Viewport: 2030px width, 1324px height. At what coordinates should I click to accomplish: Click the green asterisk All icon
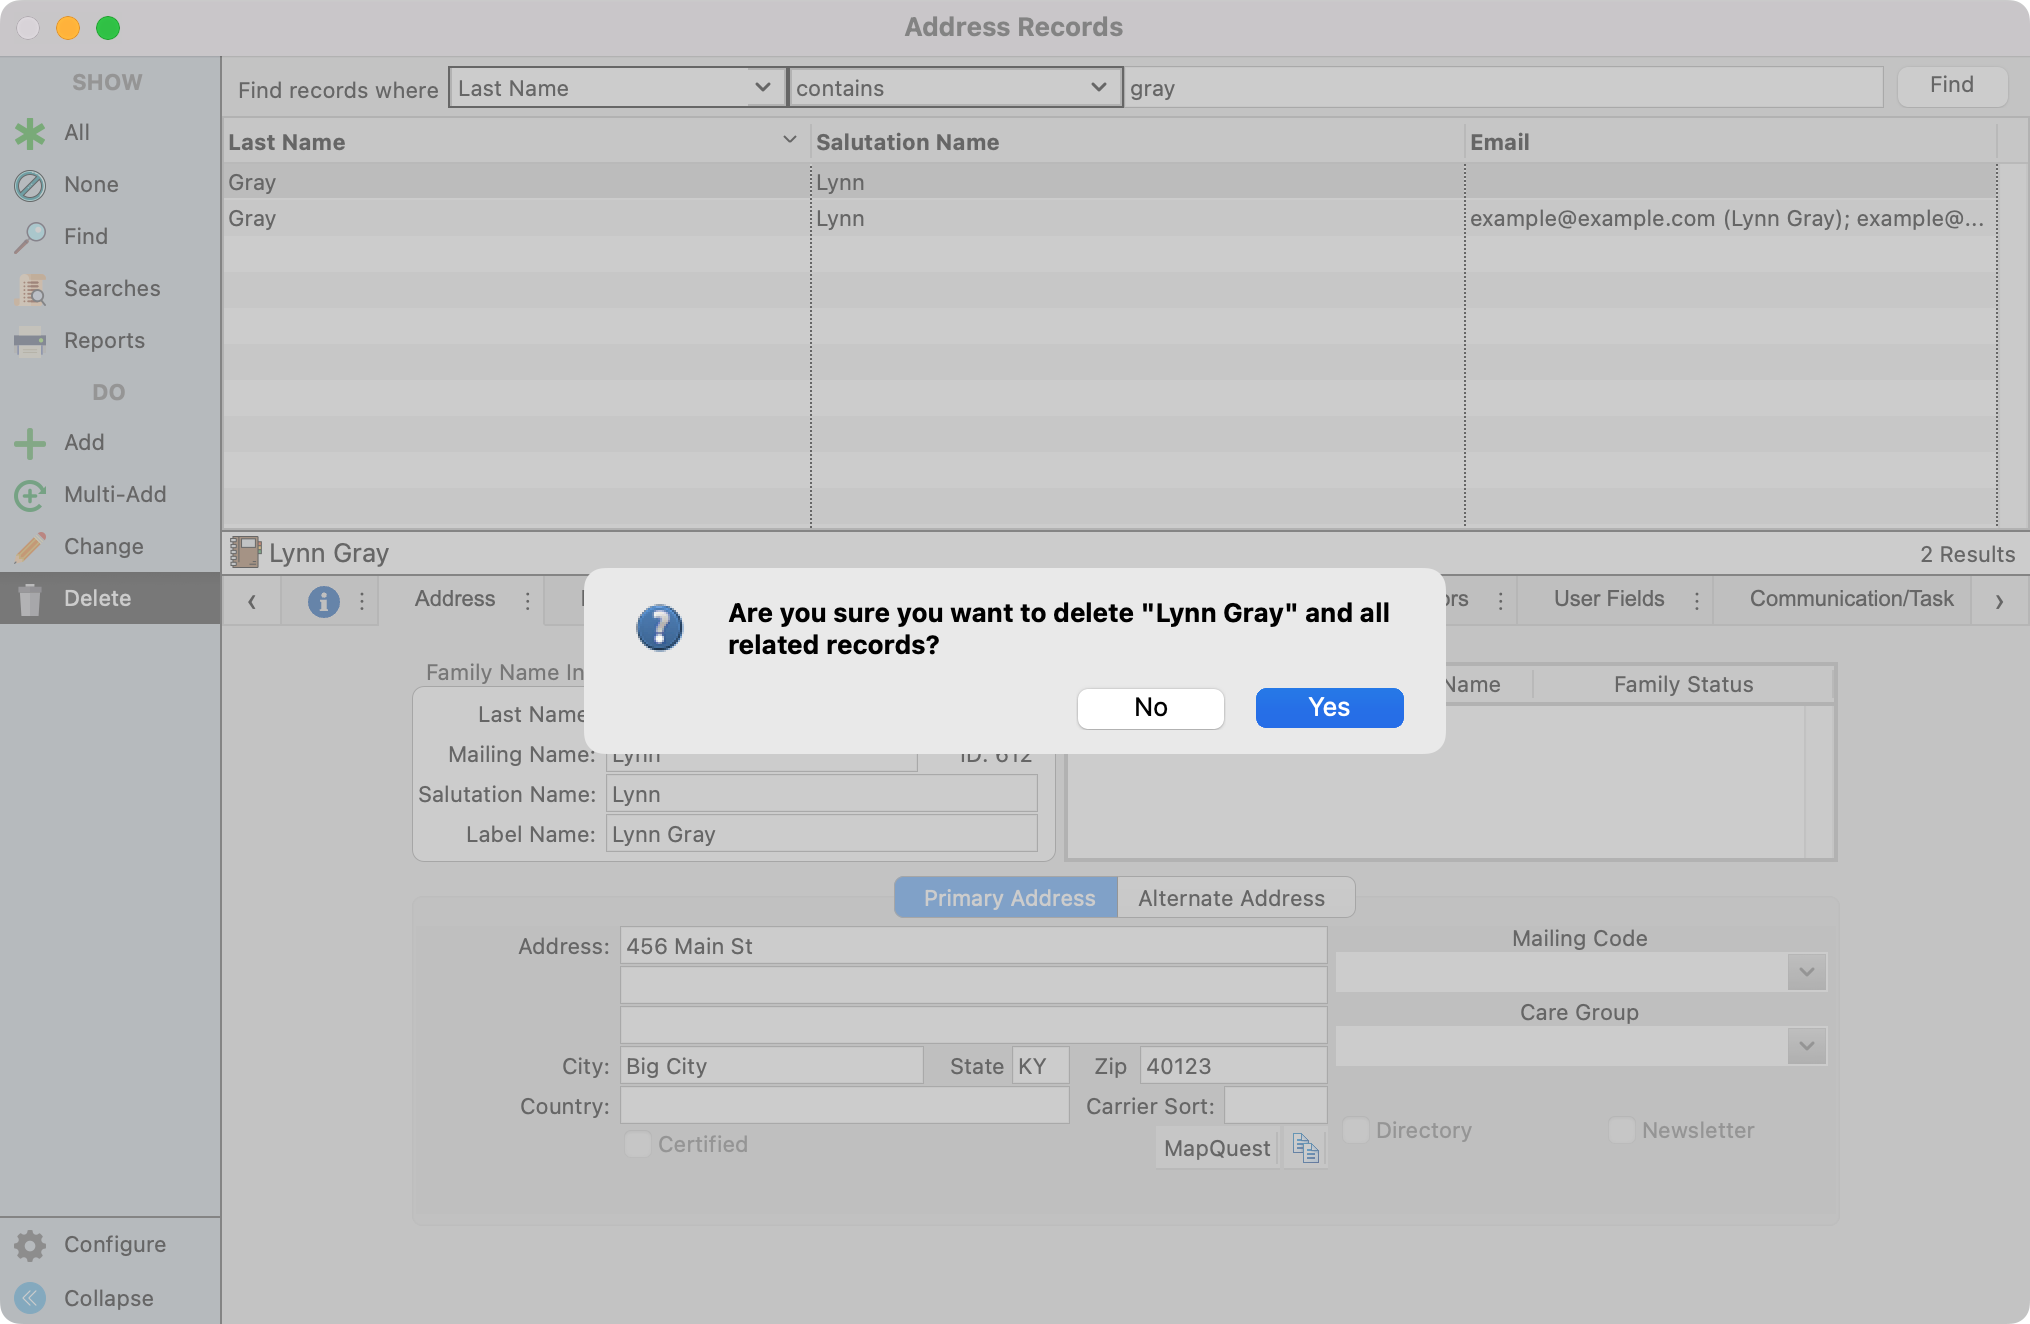(x=30, y=133)
